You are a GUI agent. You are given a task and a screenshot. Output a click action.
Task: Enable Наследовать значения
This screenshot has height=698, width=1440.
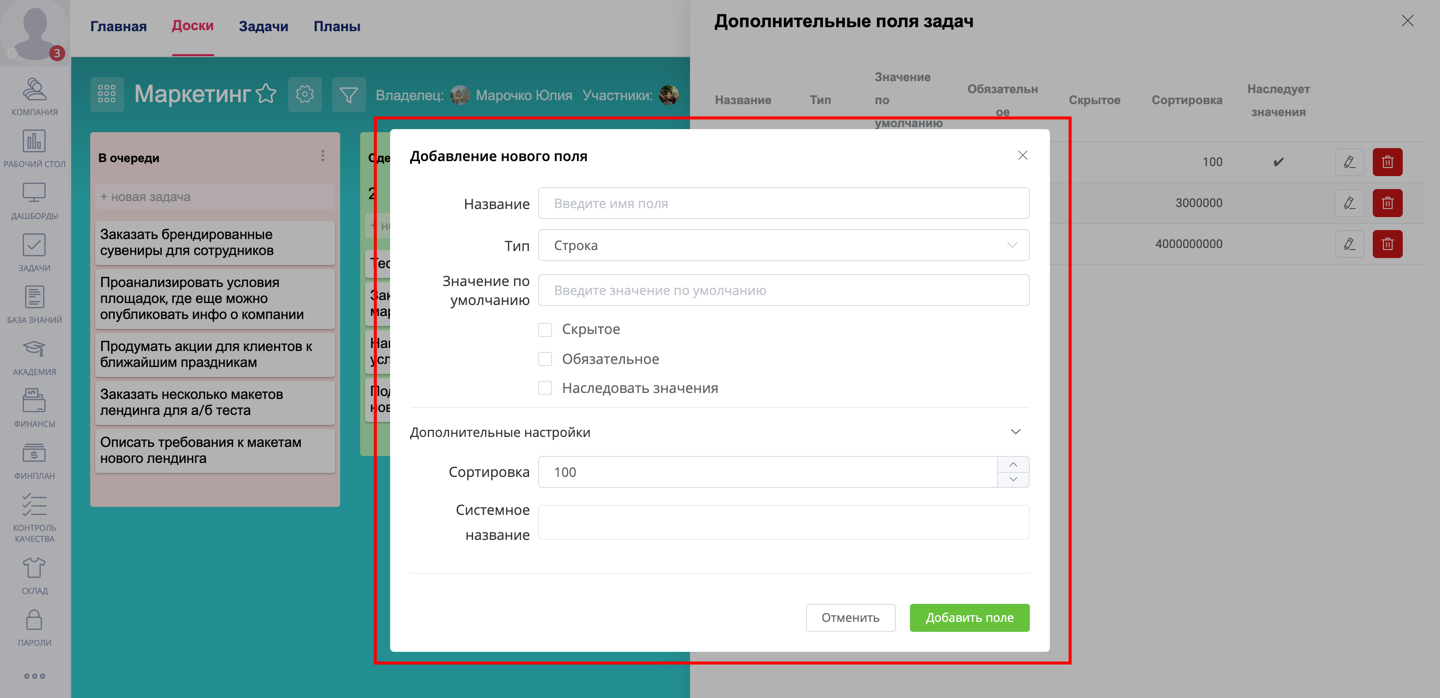click(545, 388)
